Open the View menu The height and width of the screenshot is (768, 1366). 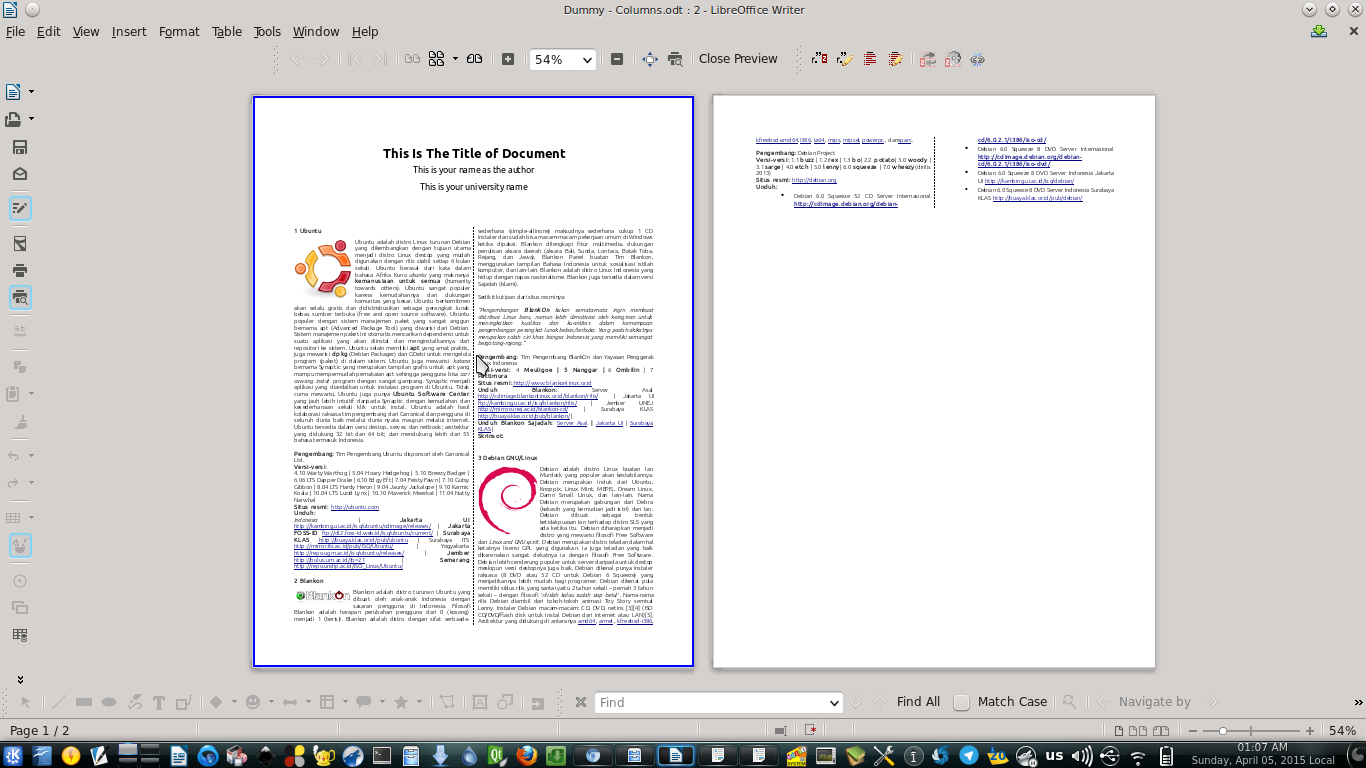pos(86,31)
